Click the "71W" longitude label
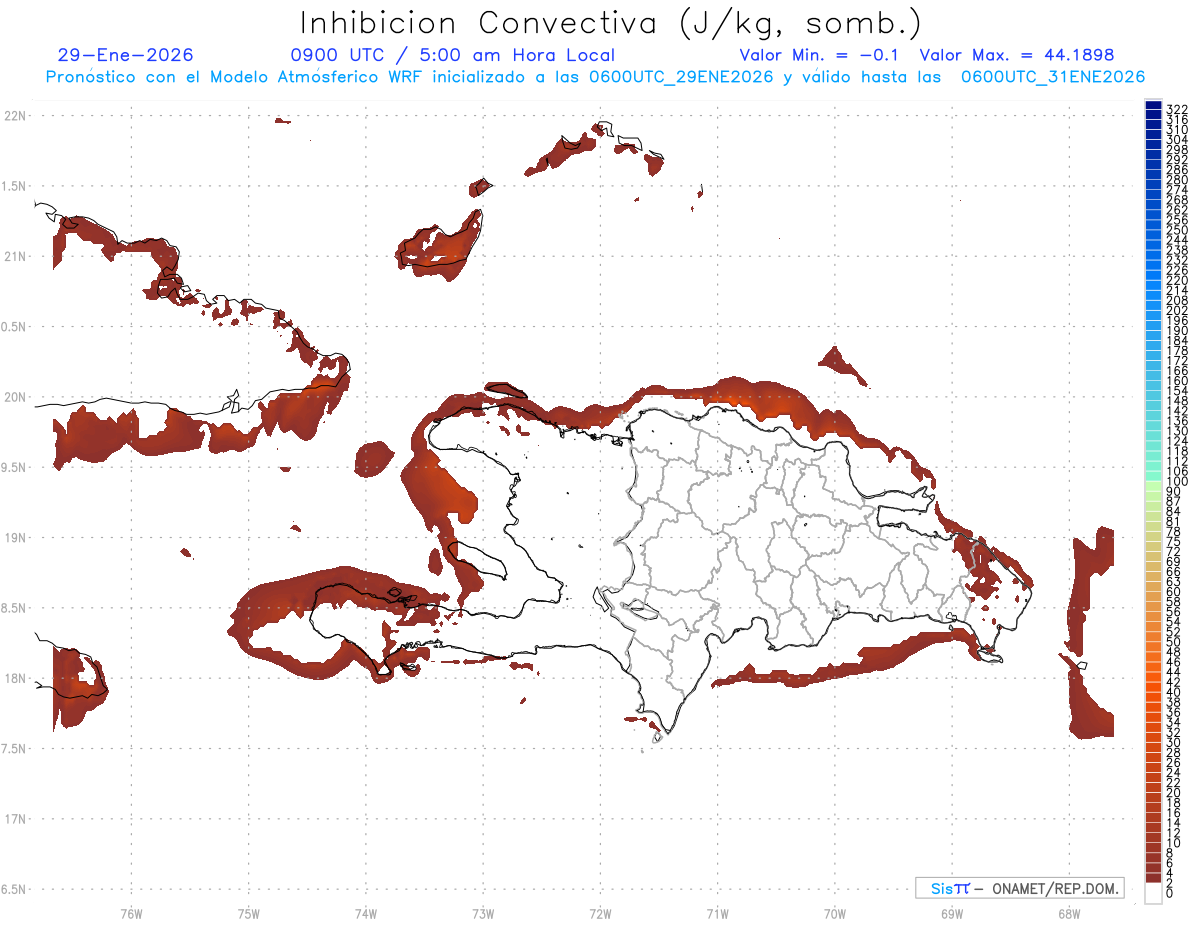This screenshot has height=927, width=1200. pyautogui.click(x=717, y=913)
